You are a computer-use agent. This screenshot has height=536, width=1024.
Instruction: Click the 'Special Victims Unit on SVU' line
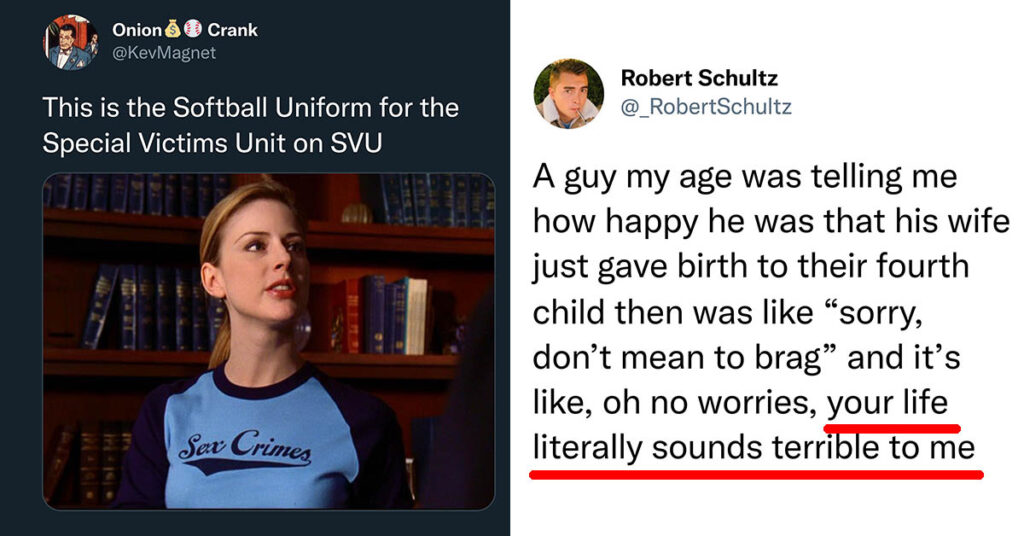click(x=211, y=142)
